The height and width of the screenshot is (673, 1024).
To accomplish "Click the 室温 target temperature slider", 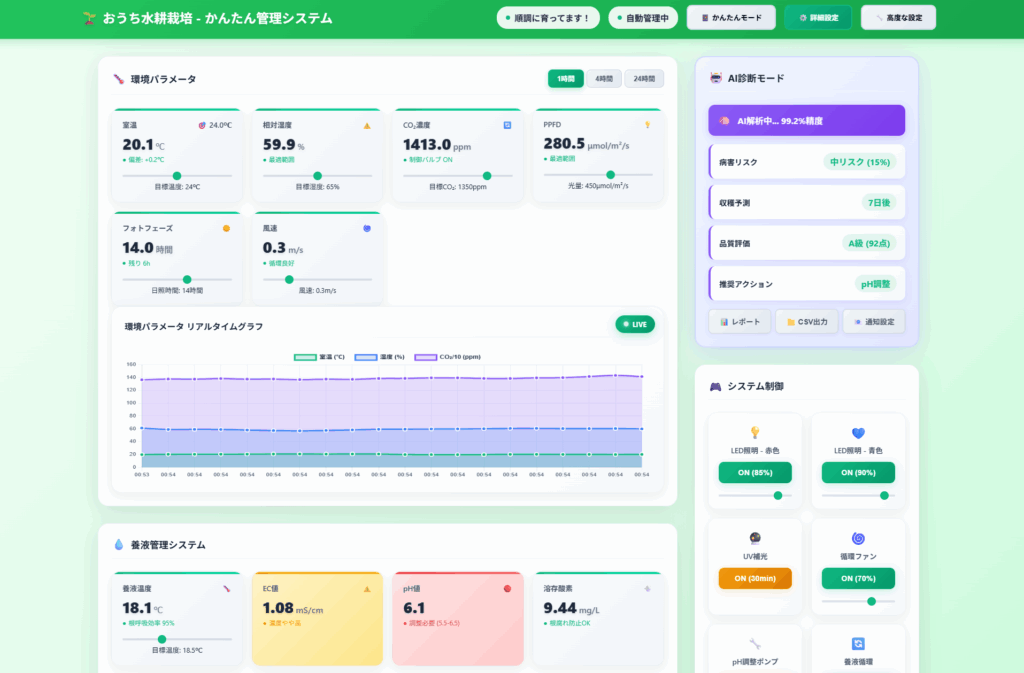I will click(x=176, y=176).
